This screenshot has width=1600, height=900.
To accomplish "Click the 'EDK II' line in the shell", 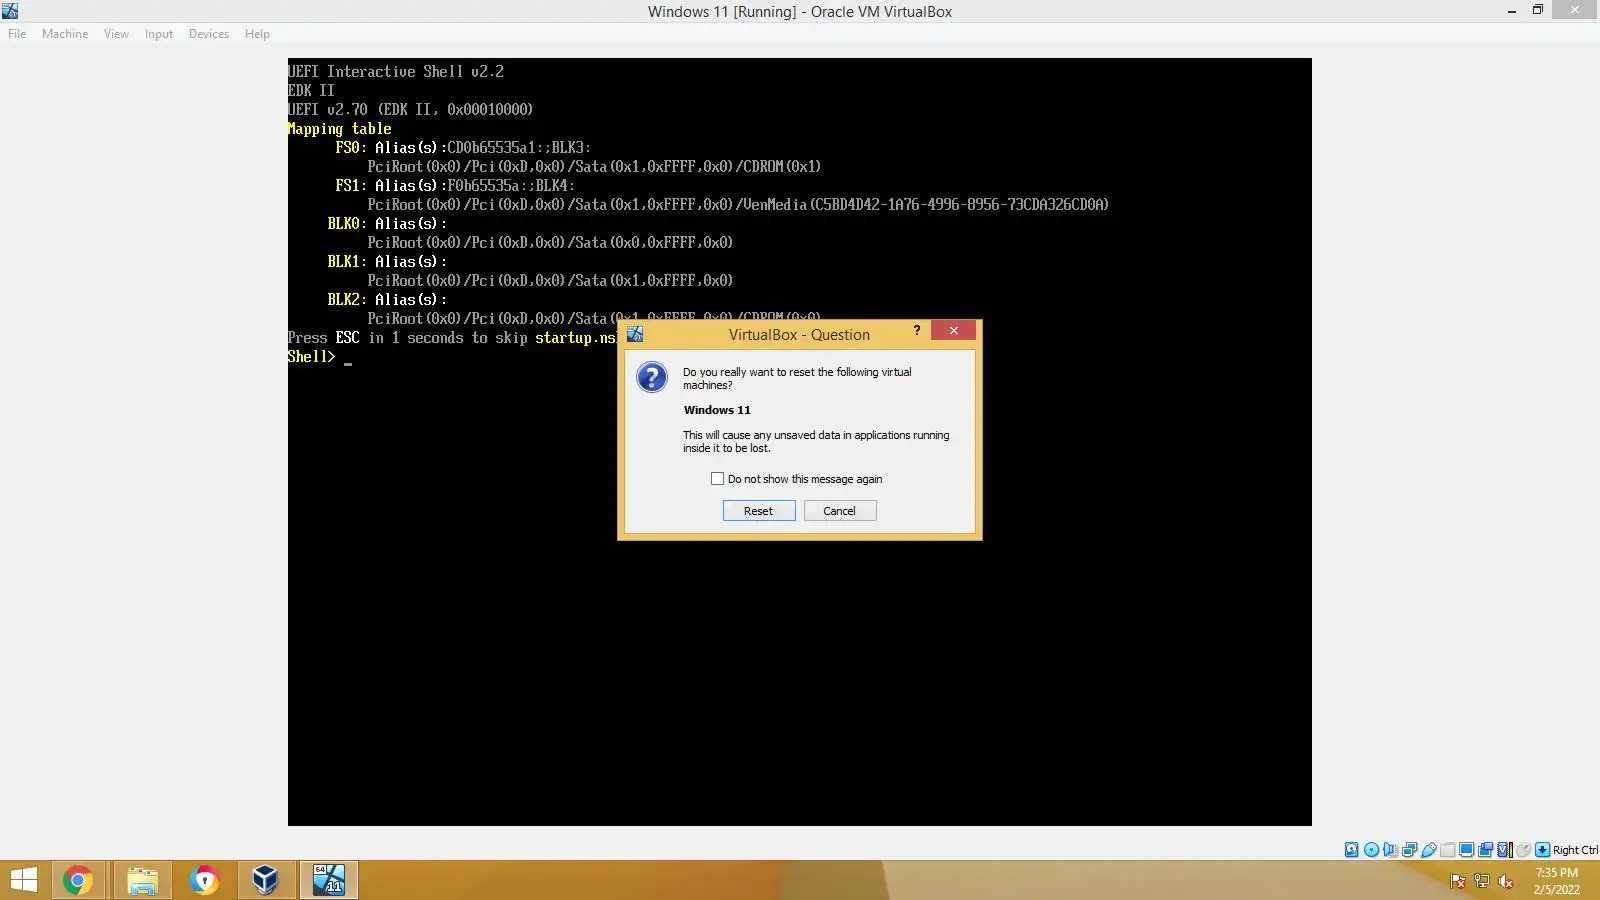I will point(311,91).
